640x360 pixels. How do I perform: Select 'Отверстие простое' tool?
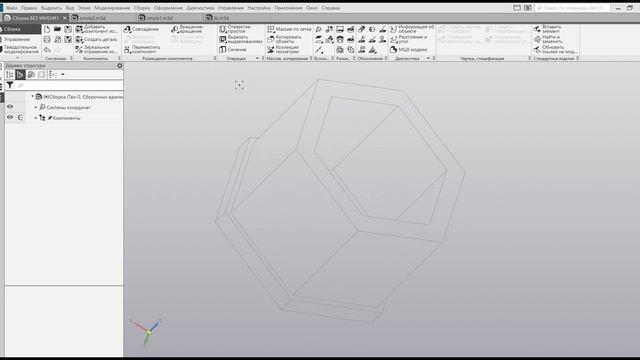click(236, 29)
